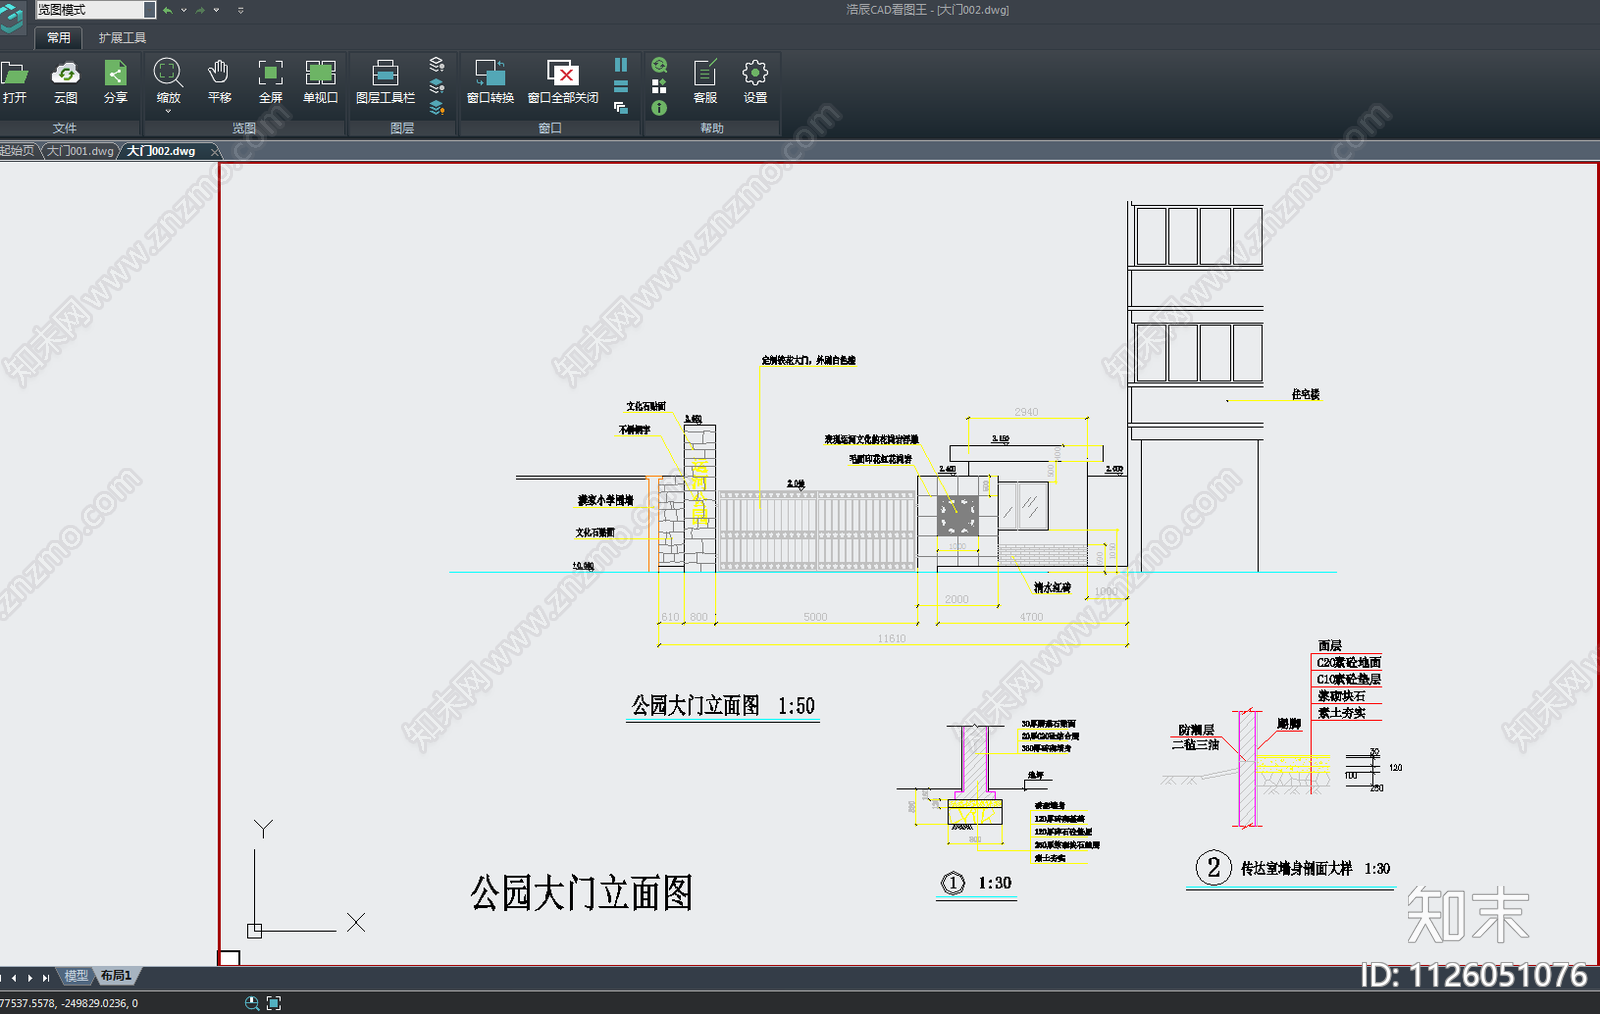Click the 公园大门立面图 1:50 title text
The width and height of the screenshot is (1600, 1014).
point(723,706)
